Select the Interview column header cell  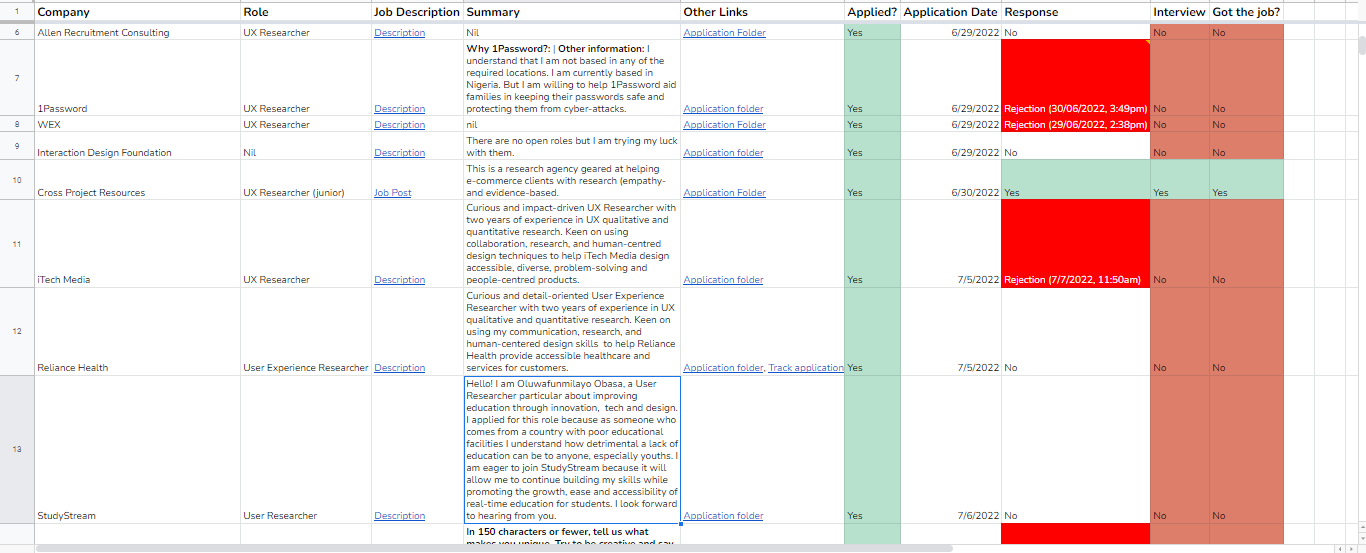pyautogui.click(x=1179, y=12)
